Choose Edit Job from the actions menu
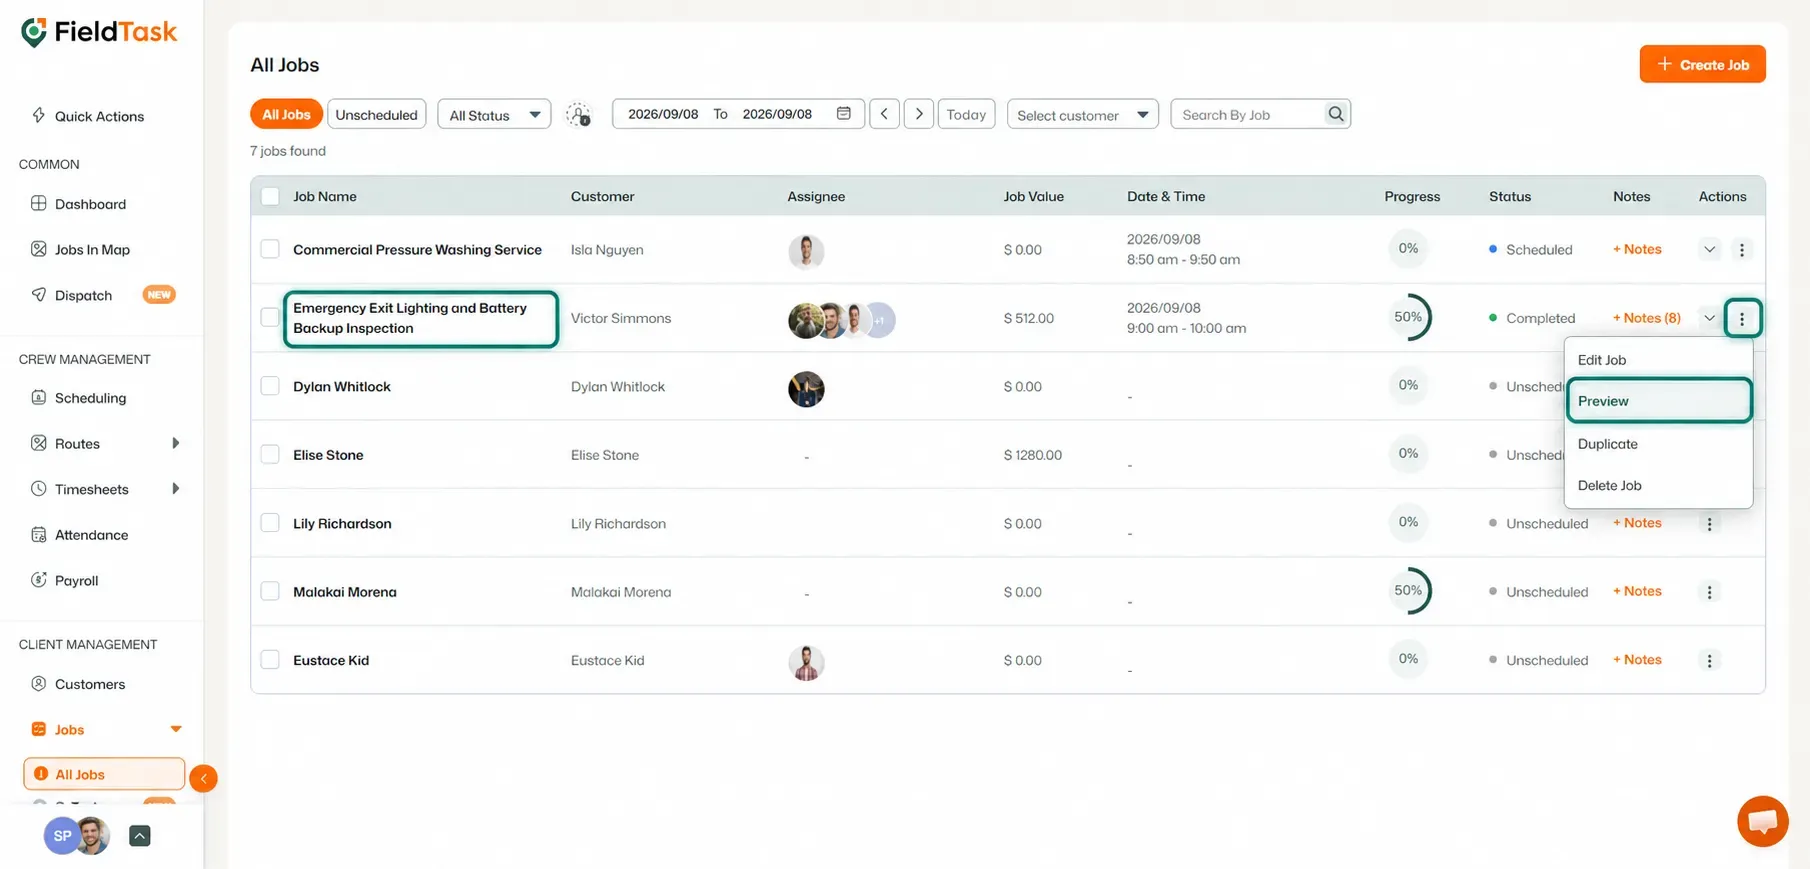Viewport: 1810px width, 869px height. (1659, 360)
